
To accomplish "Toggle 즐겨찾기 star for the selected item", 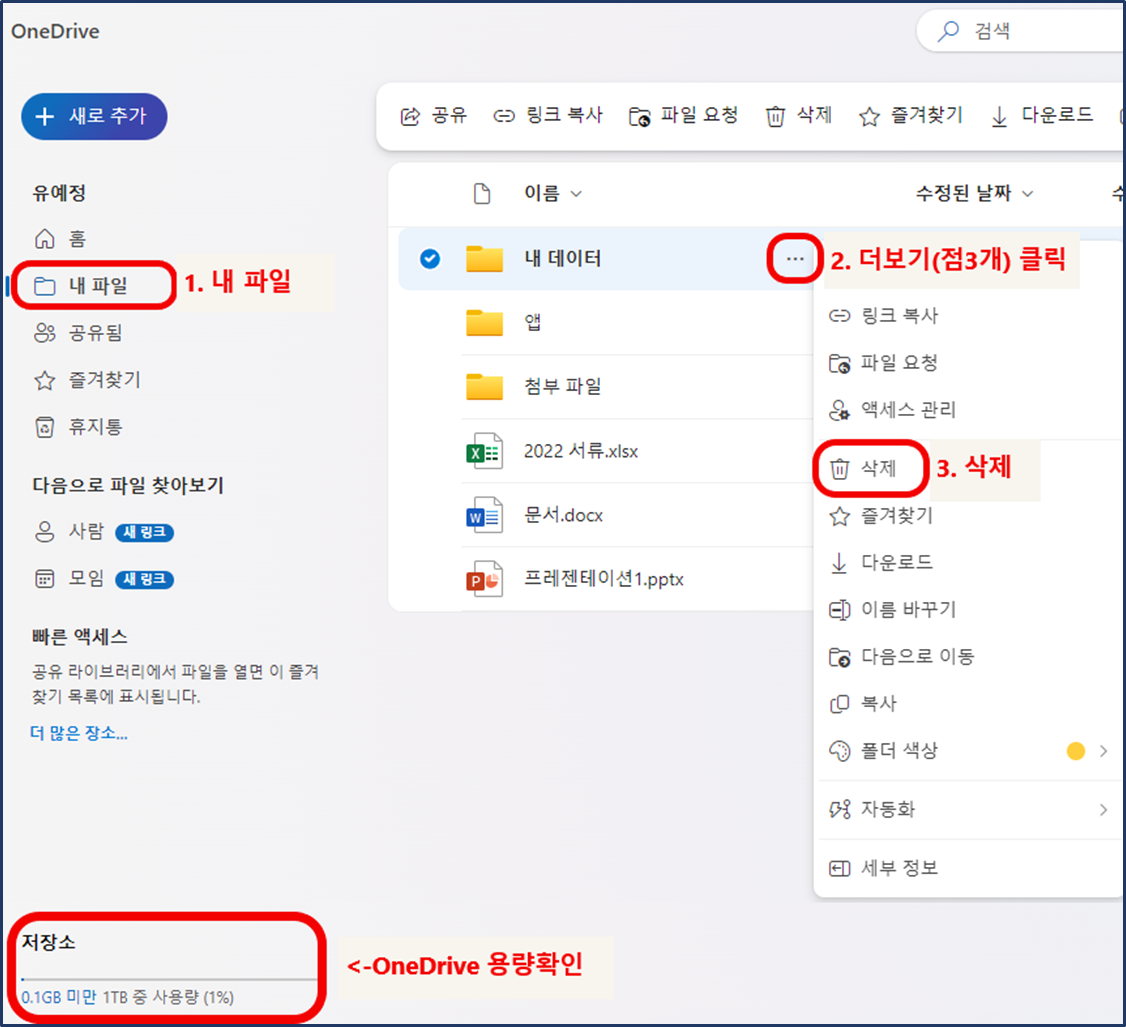I will coord(867,115).
